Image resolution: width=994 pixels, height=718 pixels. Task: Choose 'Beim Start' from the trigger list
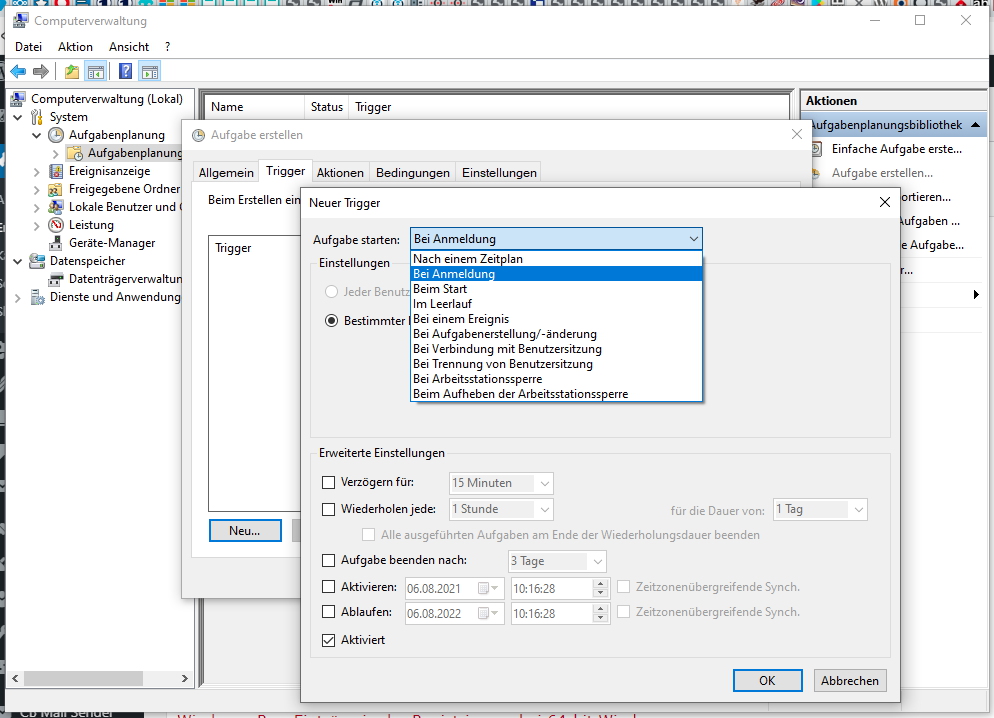pyautogui.click(x=438, y=289)
